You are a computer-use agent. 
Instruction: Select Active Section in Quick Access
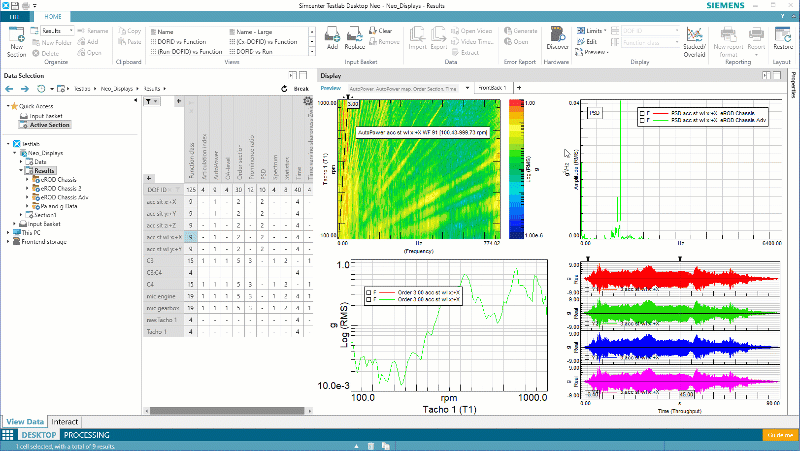[x=48, y=125]
